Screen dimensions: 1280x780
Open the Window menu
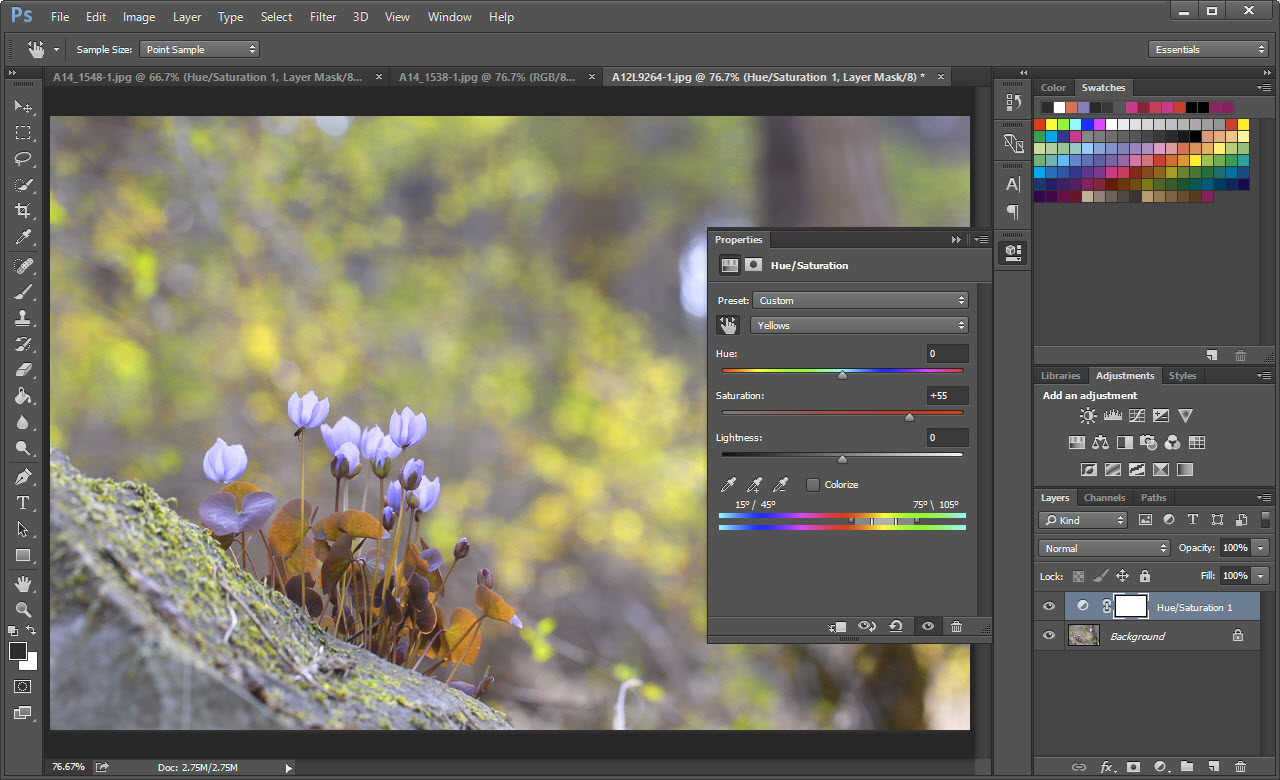(449, 16)
